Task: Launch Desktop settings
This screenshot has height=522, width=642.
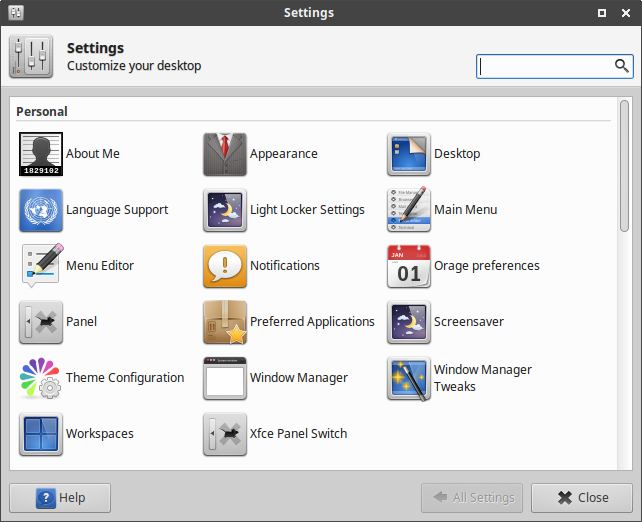Action: (409, 154)
